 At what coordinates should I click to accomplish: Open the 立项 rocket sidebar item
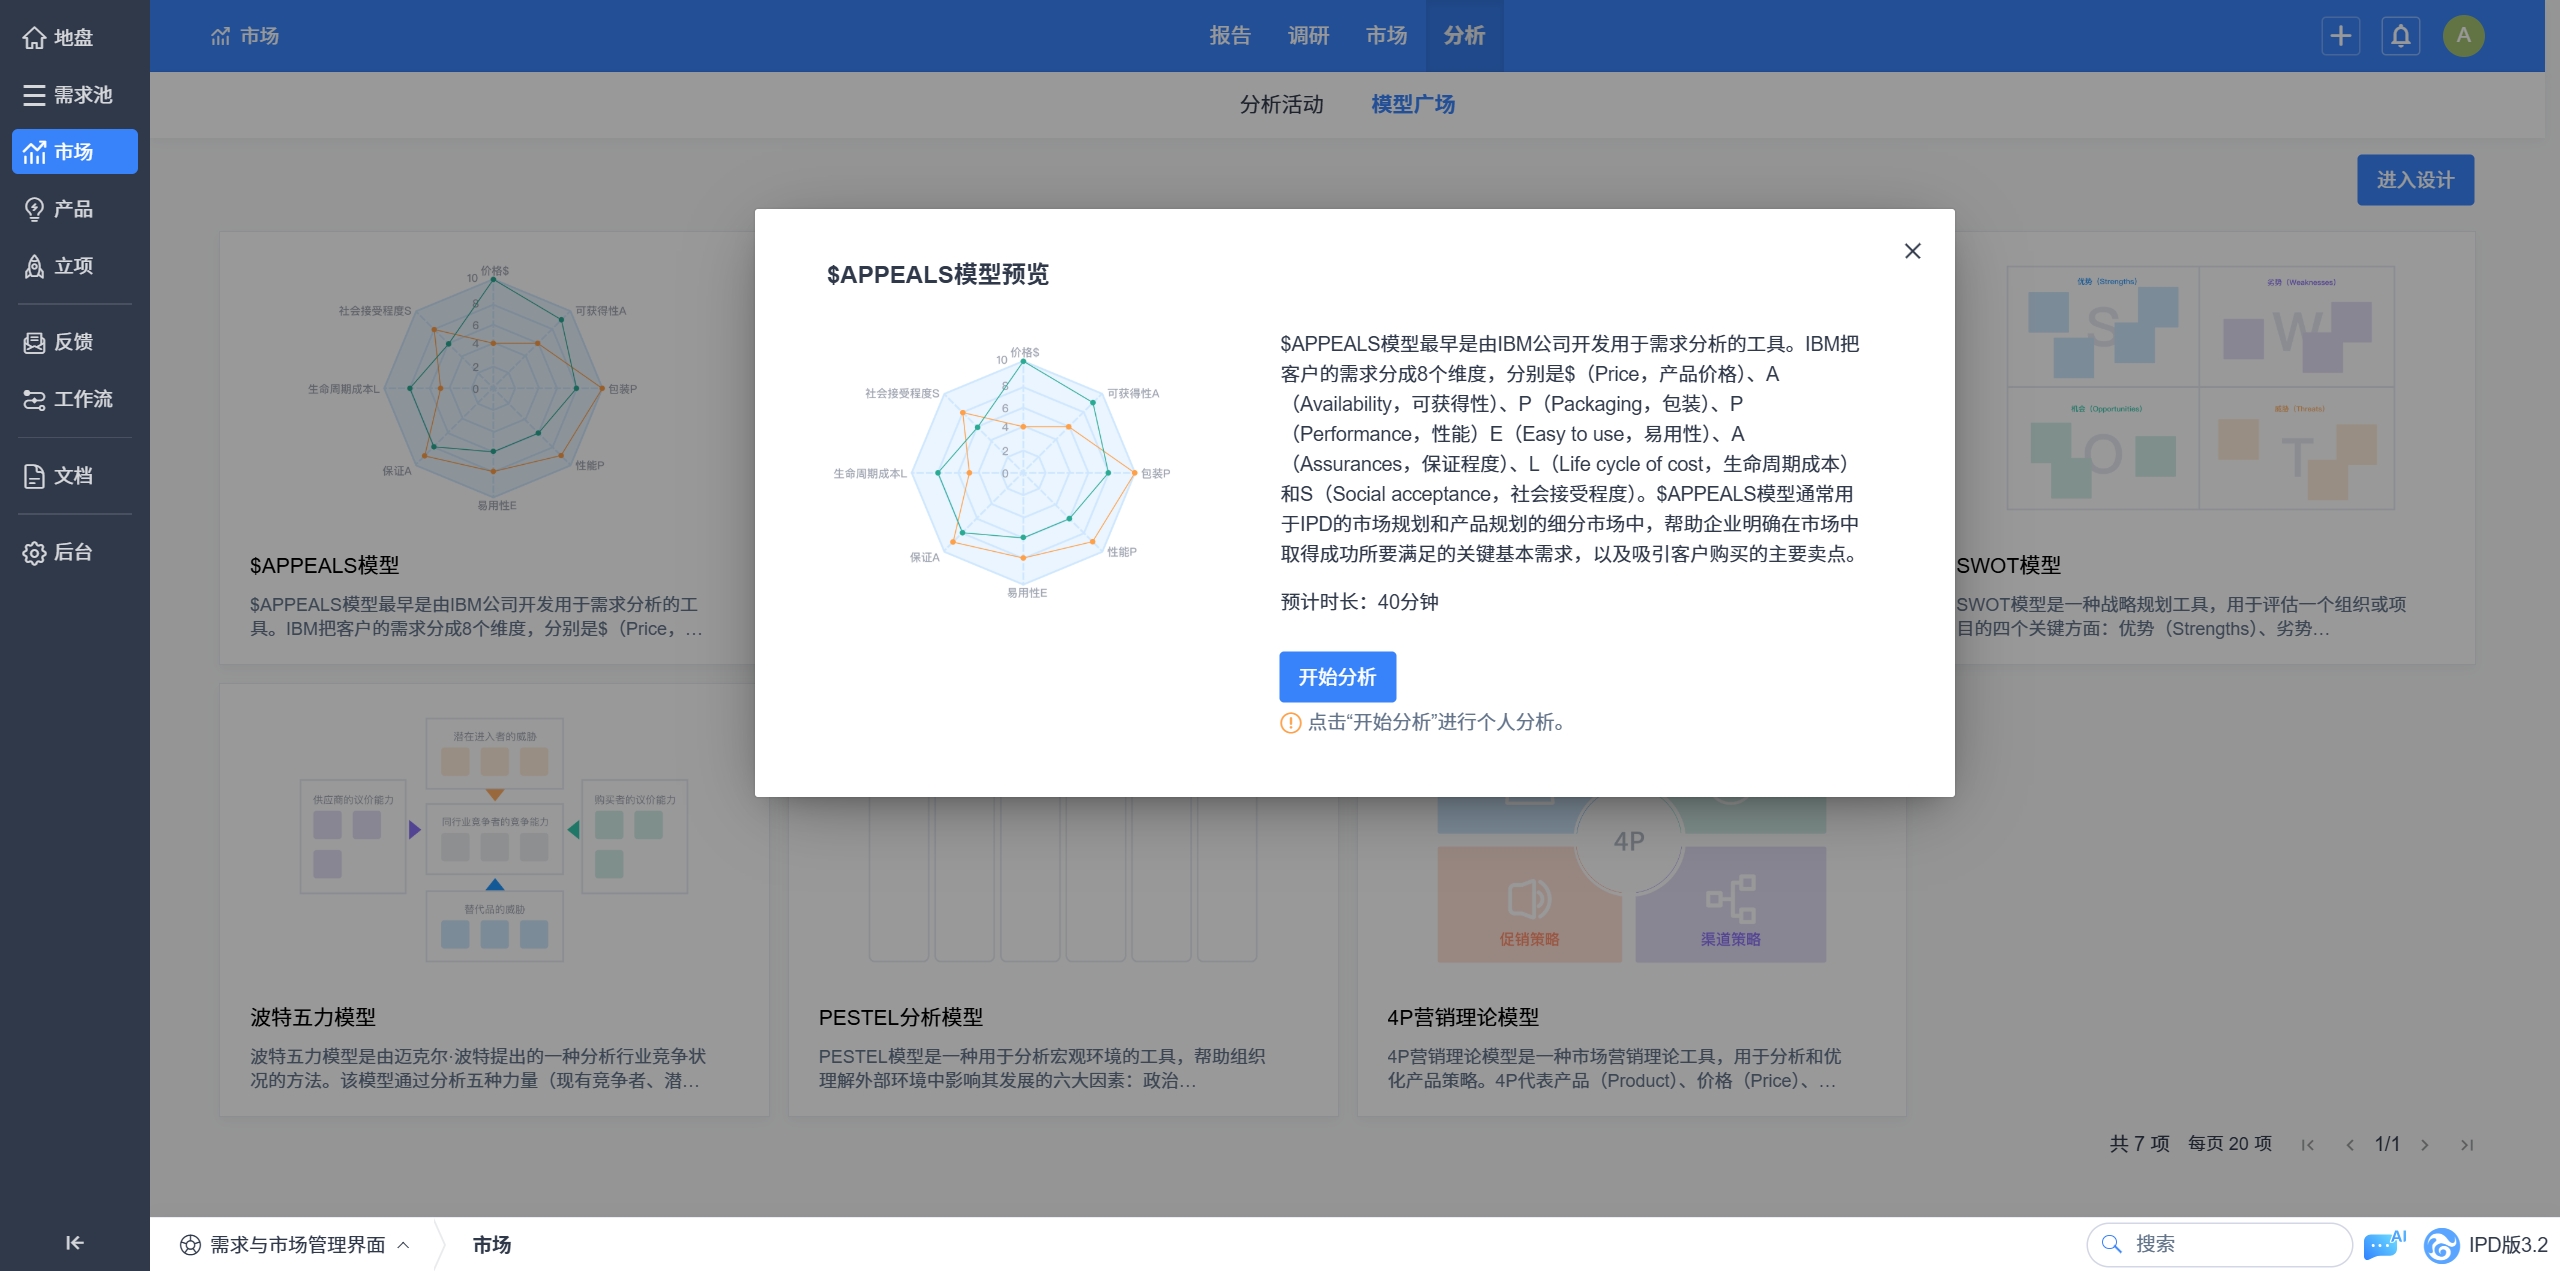click(x=74, y=266)
